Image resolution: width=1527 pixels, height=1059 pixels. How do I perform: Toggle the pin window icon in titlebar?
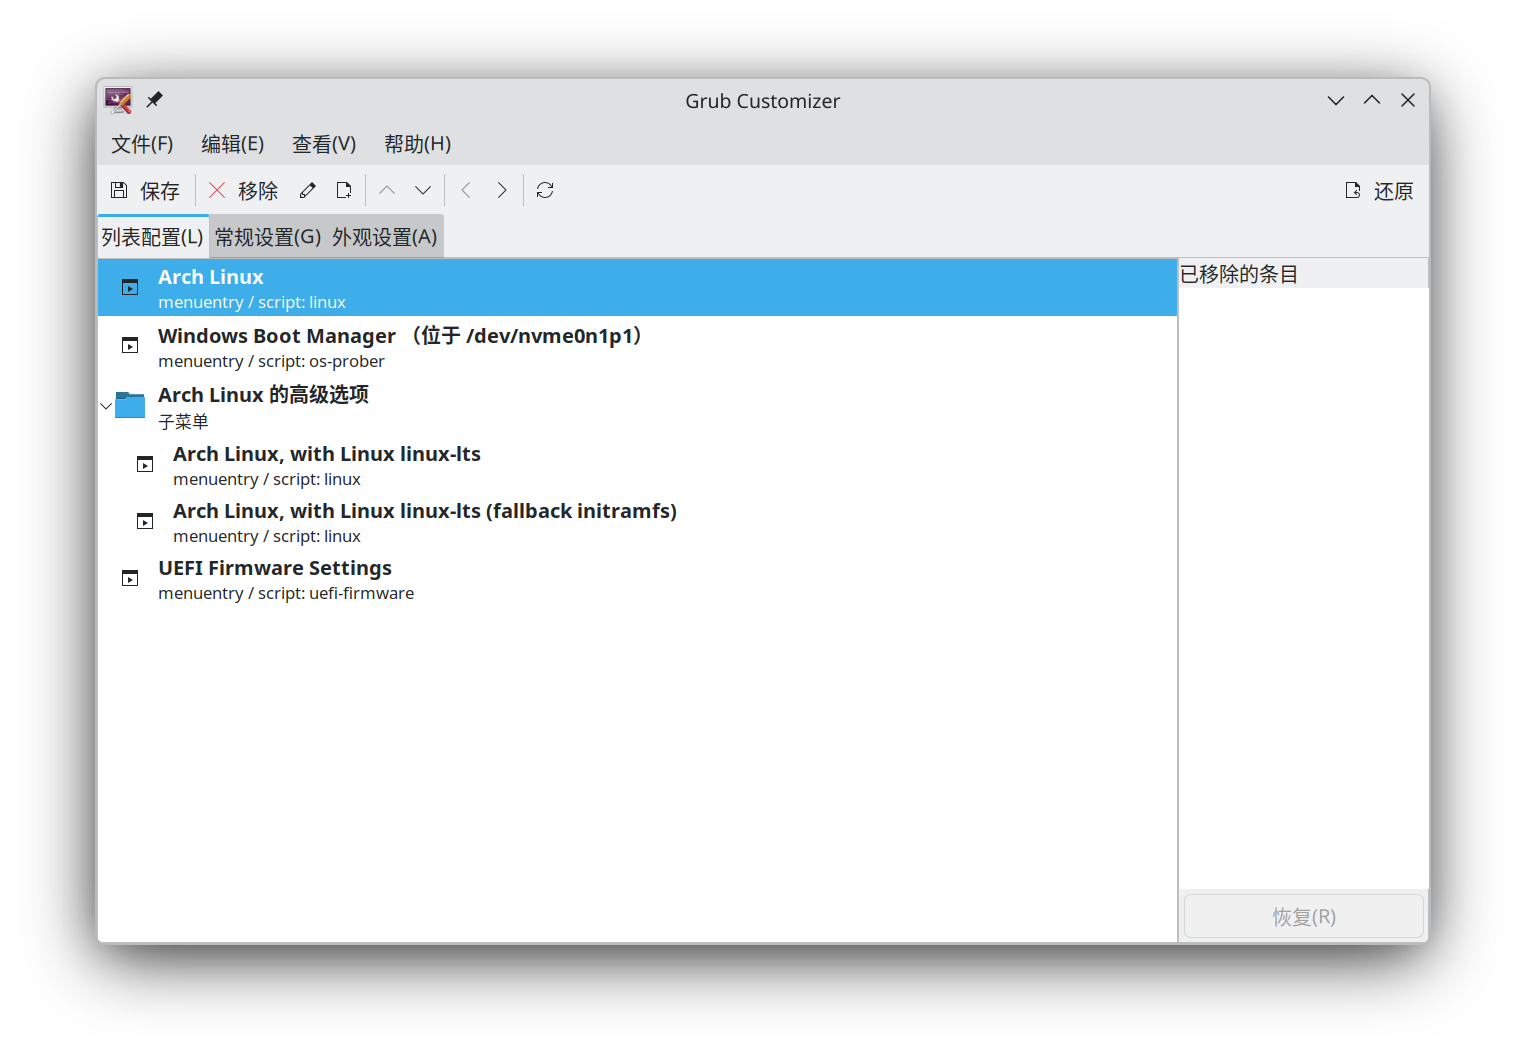tap(154, 100)
